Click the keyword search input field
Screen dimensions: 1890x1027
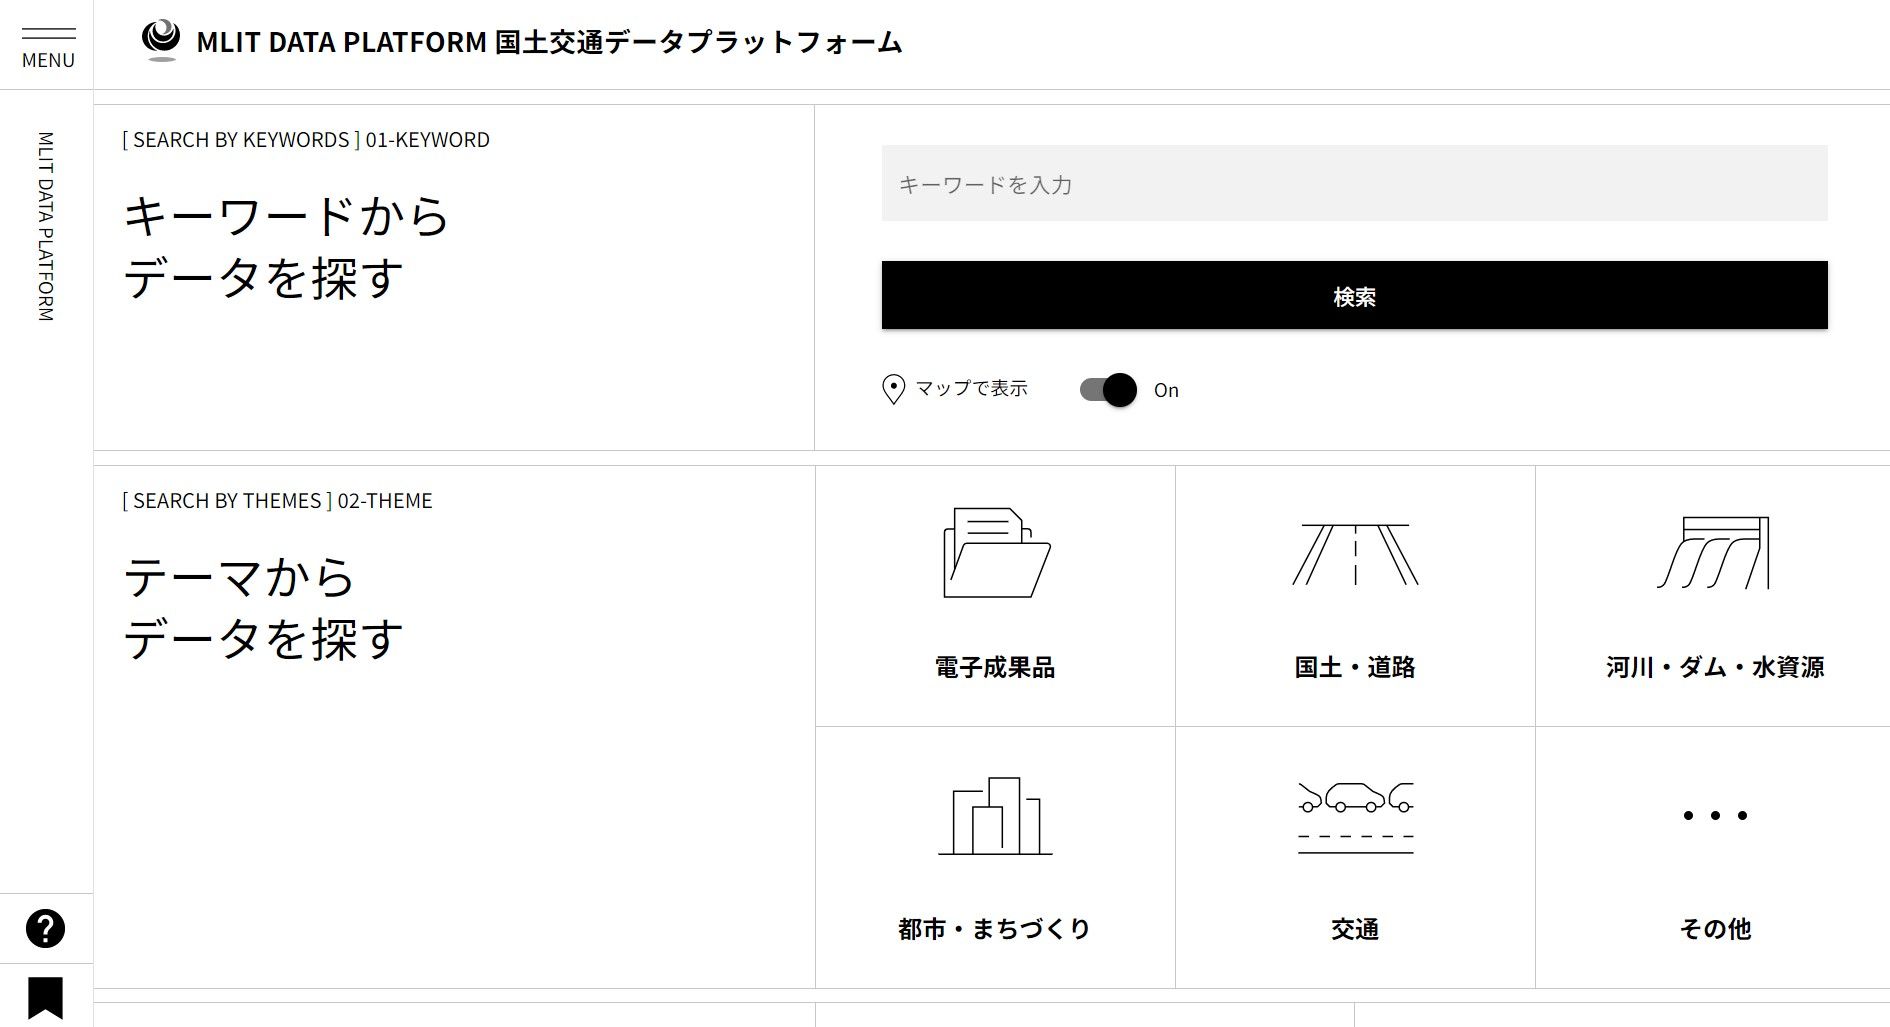(1354, 184)
